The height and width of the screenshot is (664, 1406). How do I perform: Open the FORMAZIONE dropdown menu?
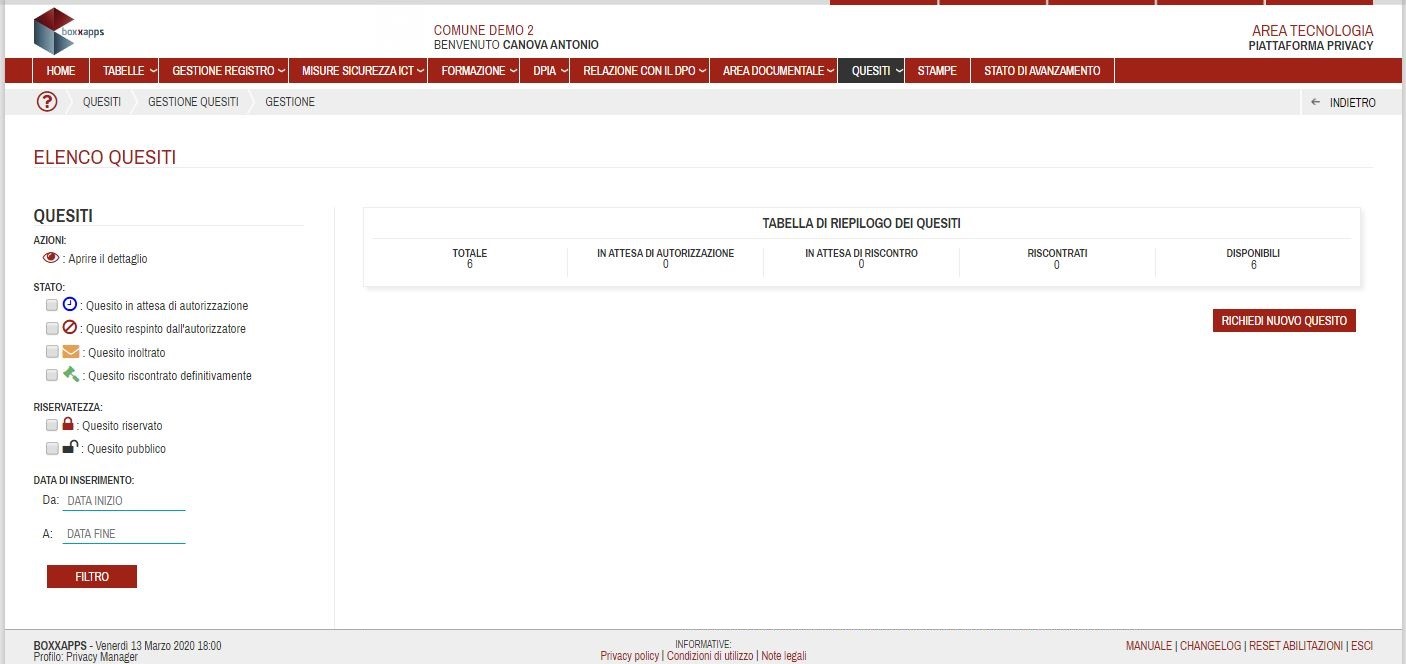tap(473, 71)
